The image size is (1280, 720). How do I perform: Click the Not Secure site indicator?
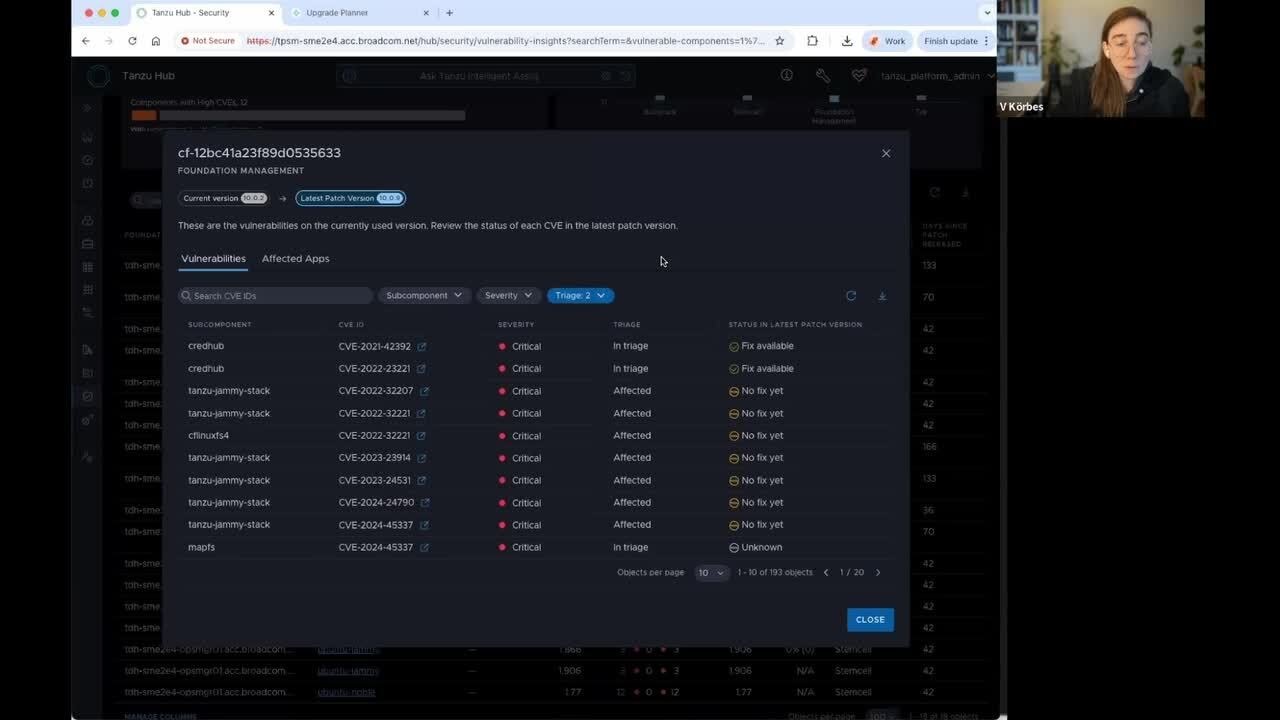tap(207, 41)
